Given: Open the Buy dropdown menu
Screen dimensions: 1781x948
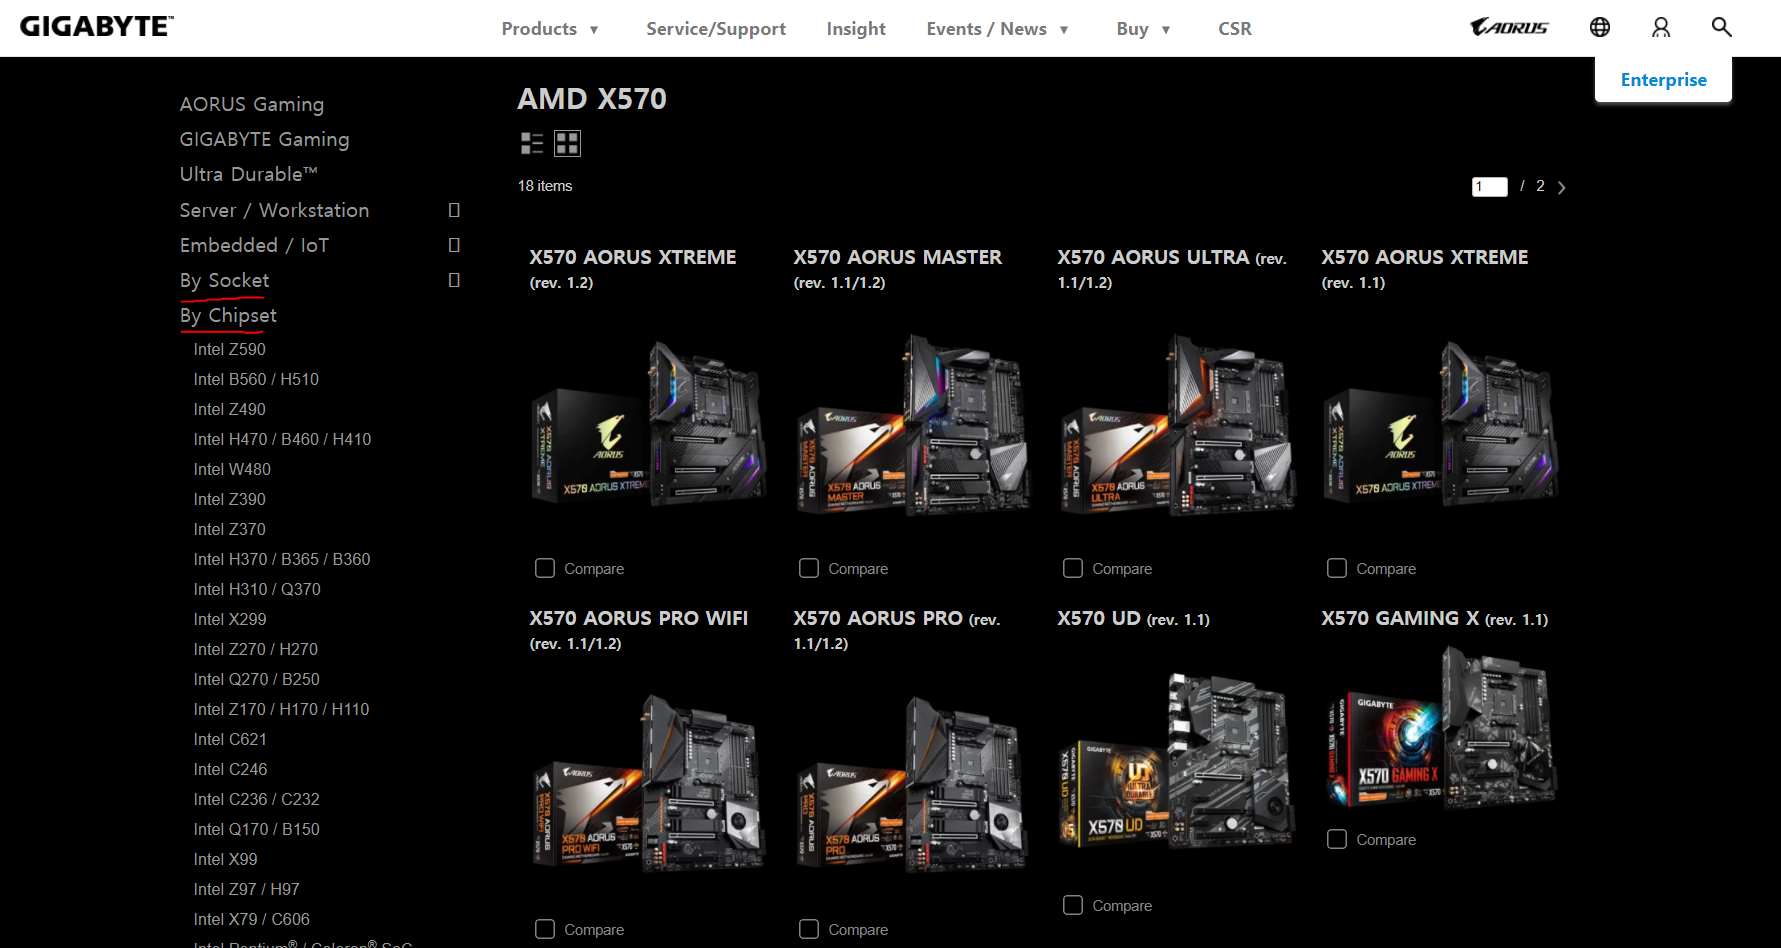Looking at the screenshot, I should (x=1143, y=29).
